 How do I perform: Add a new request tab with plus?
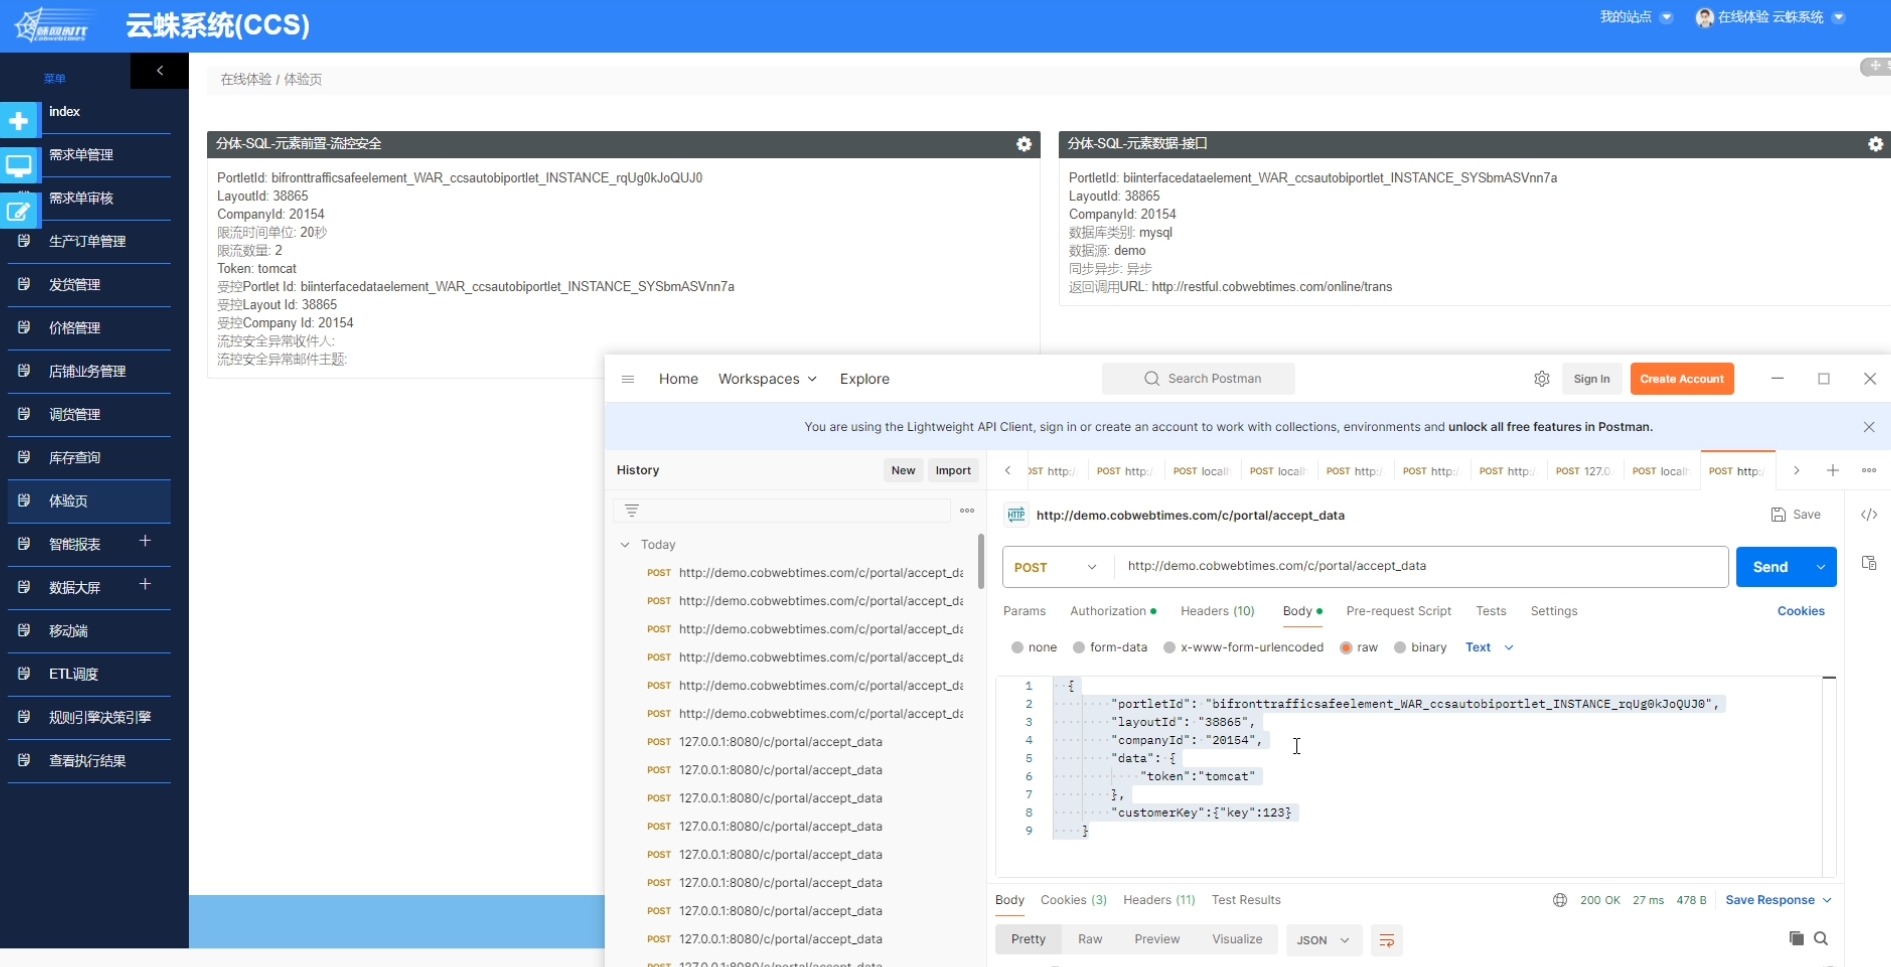1833,470
